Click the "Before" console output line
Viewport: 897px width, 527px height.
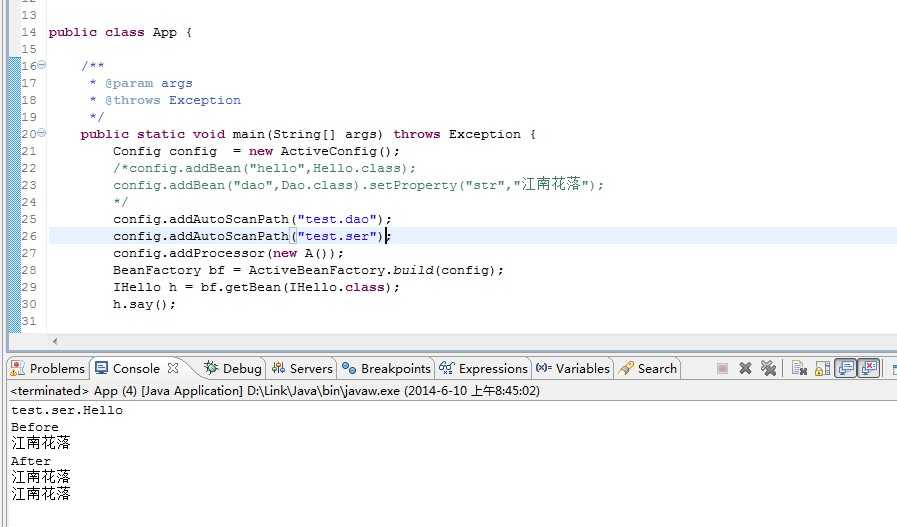click(35, 427)
